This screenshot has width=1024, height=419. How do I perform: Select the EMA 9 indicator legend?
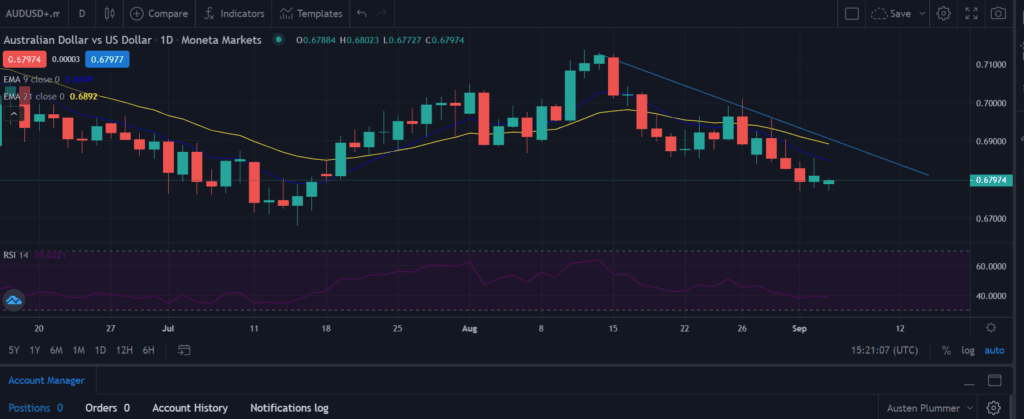click(x=33, y=80)
